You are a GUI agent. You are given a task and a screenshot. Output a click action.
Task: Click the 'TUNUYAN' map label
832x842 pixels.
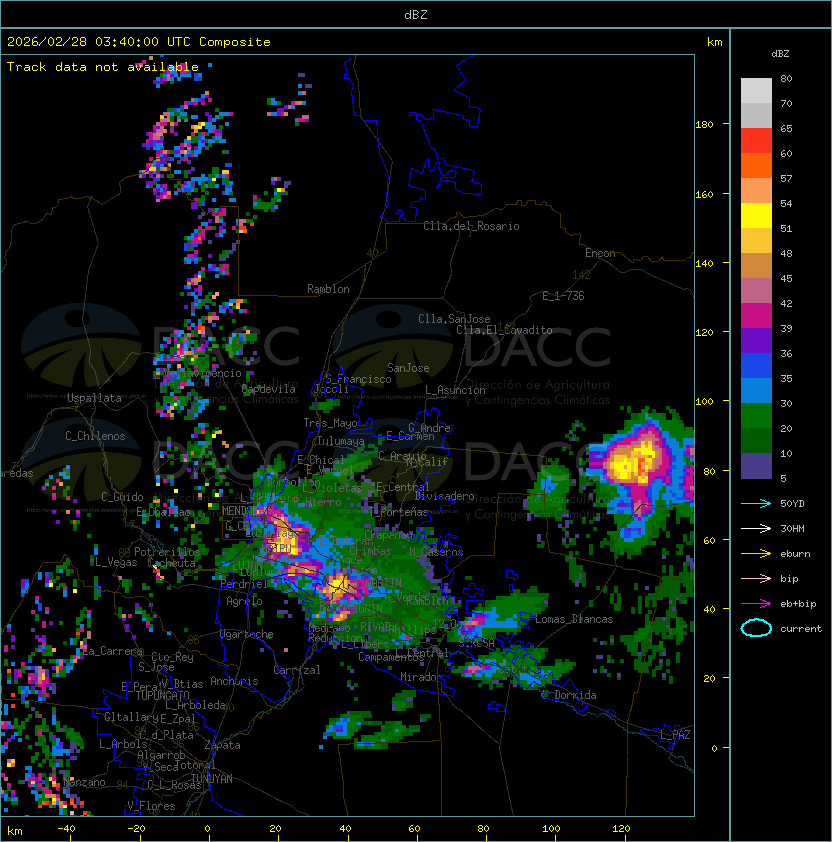tap(212, 779)
